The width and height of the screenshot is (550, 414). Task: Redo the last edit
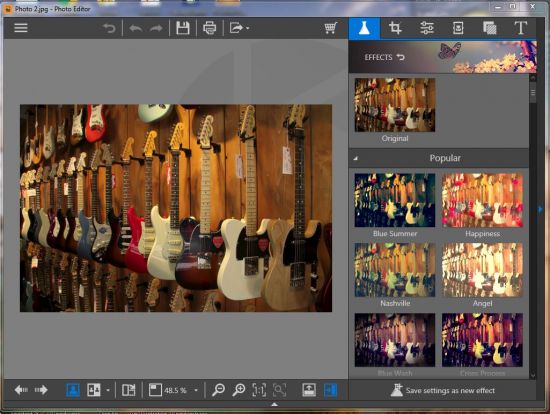(x=156, y=28)
